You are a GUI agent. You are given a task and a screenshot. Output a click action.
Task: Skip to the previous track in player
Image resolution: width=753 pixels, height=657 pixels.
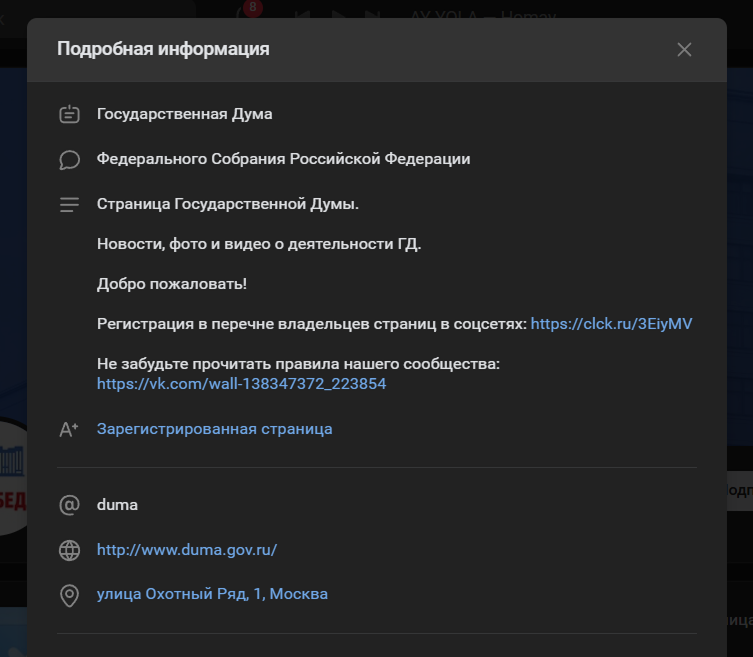pos(302,14)
